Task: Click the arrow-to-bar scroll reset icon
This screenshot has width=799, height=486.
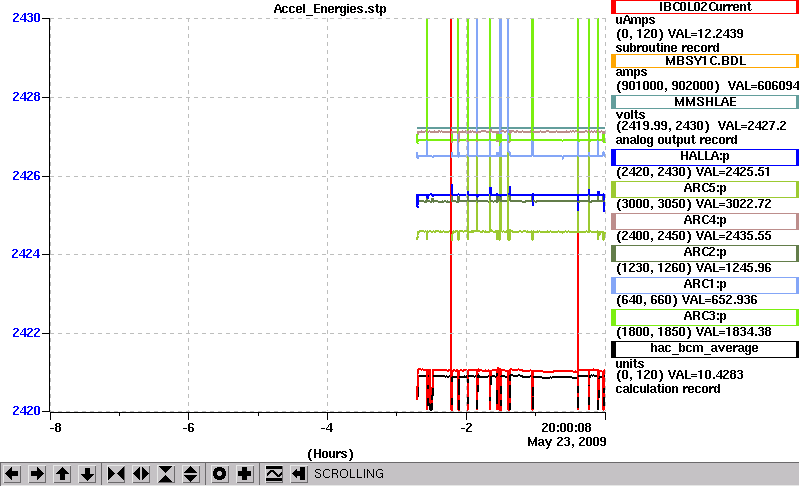Action: tap(299, 474)
